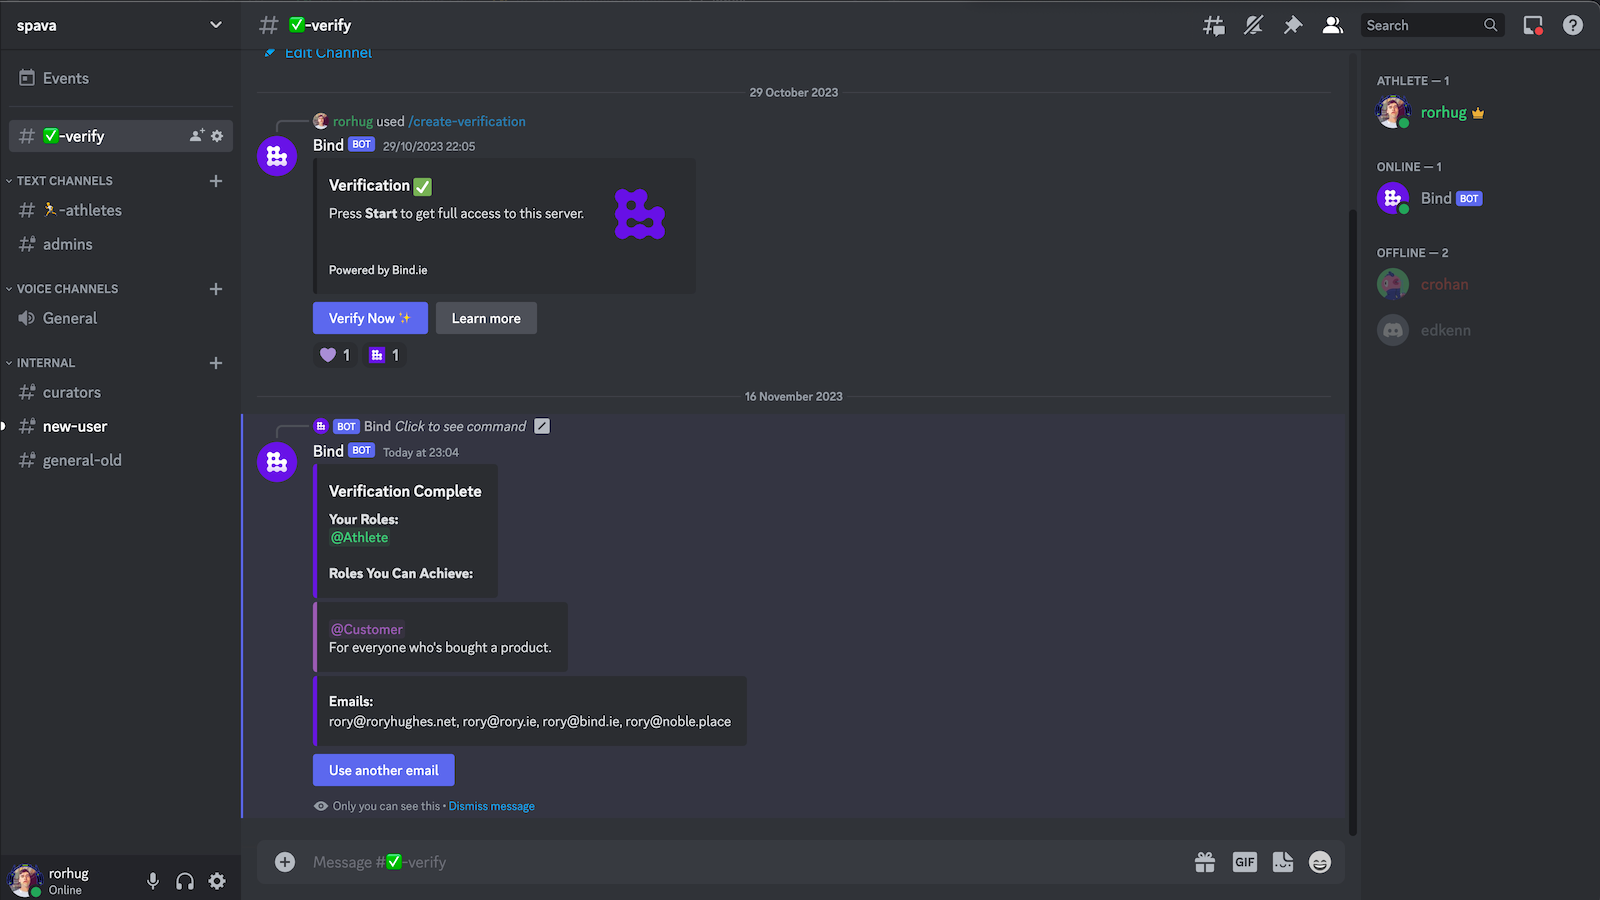Click 'Click to see command' reply text

click(460, 426)
